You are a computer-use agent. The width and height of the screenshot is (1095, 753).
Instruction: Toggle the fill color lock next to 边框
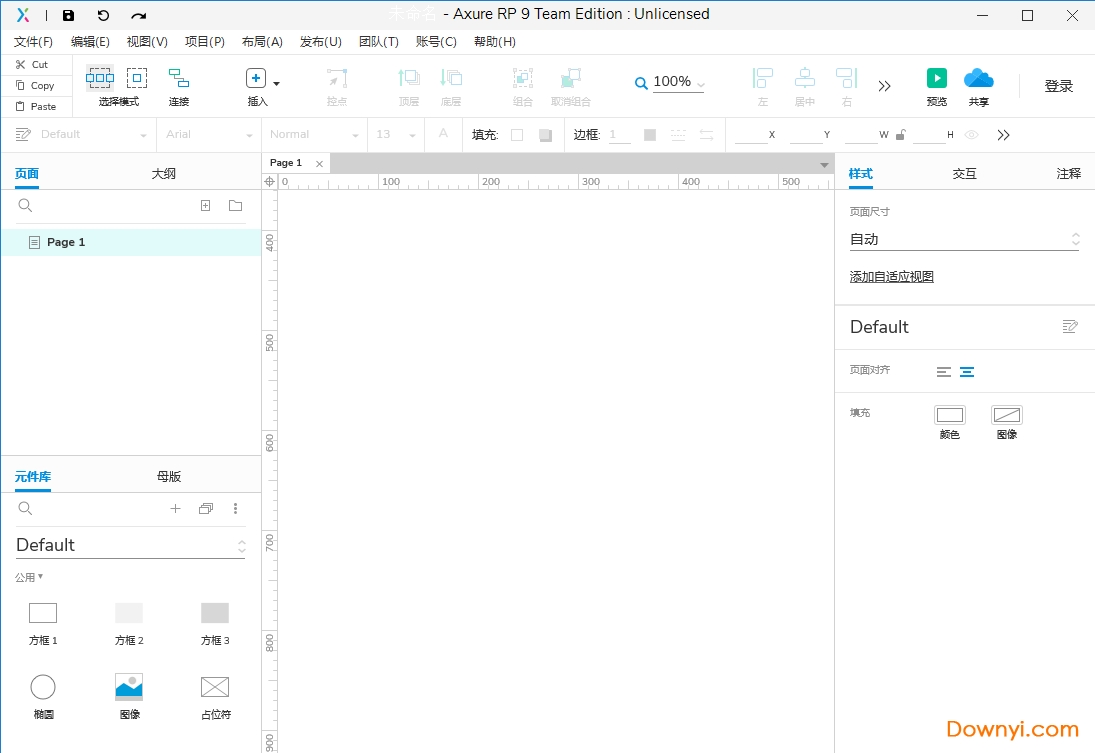pyautogui.click(x=899, y=134)
